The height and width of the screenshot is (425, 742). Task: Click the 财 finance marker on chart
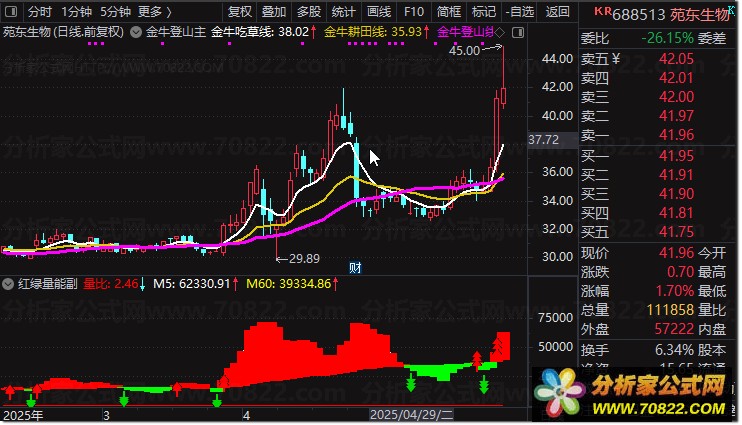[x=355, y=268]
